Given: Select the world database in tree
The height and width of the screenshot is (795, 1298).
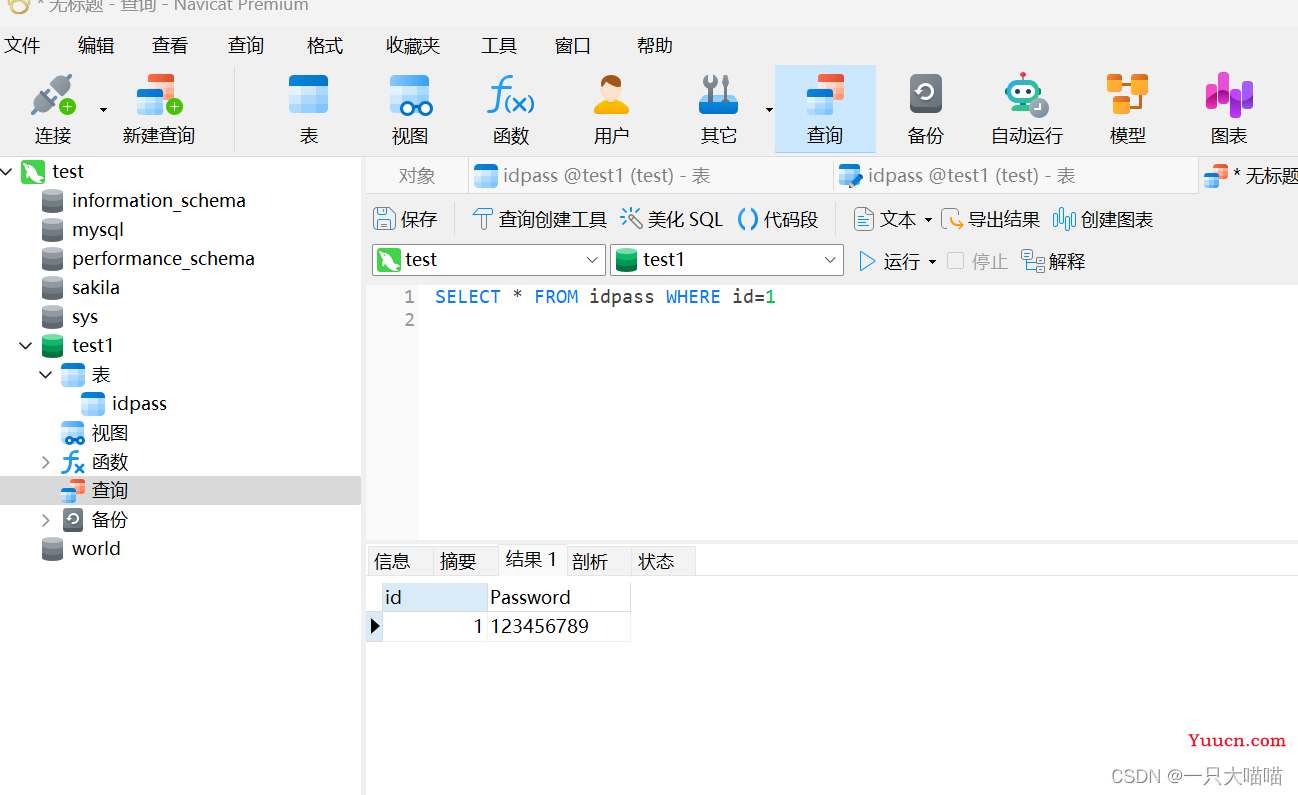Looking at the screenshot, I should pos(95,549).
